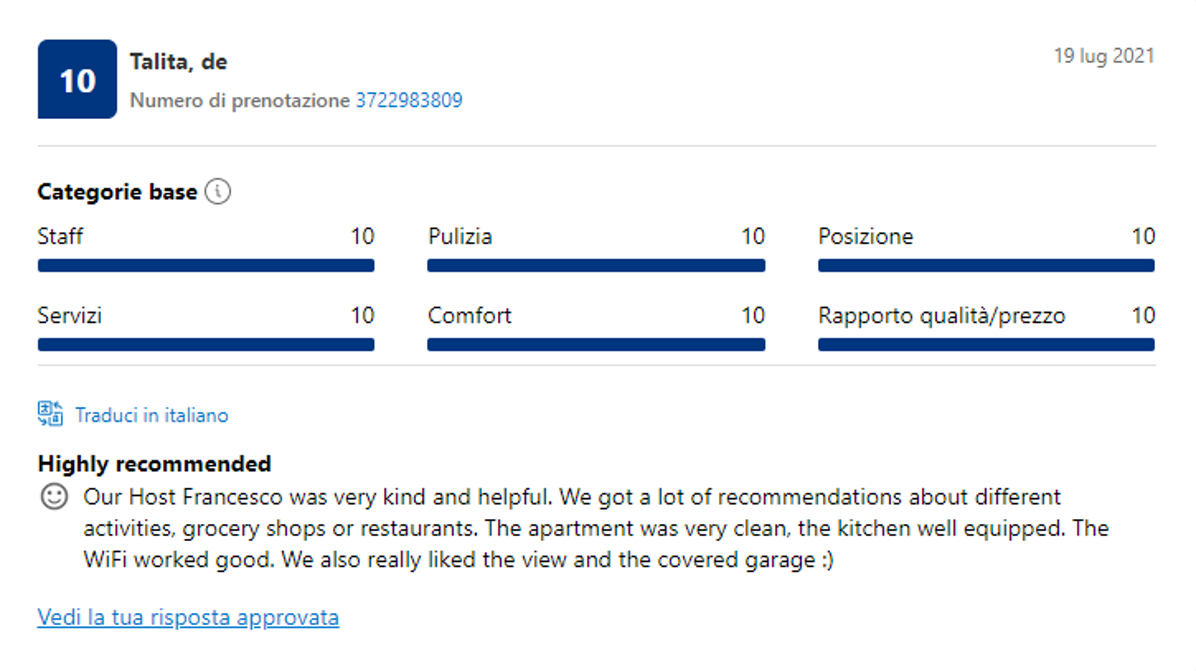Click the review date 19 lug 2021

click(x=1104, y=56)
